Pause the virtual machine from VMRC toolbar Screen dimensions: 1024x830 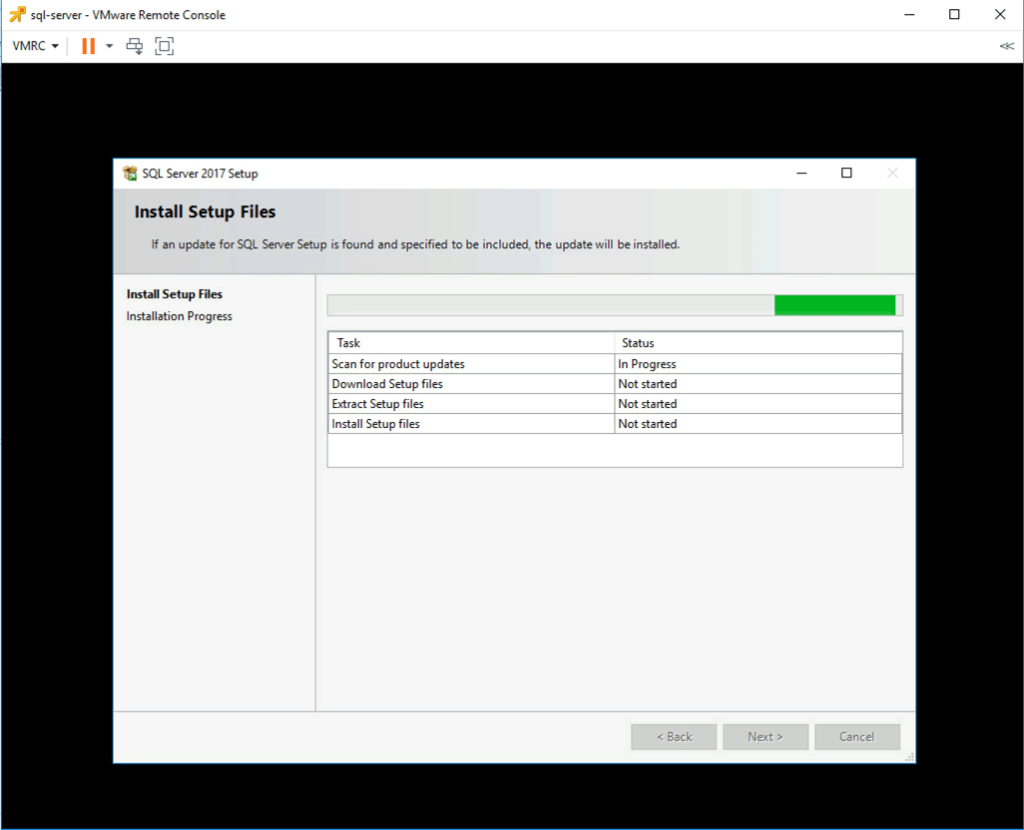point(88,46)
